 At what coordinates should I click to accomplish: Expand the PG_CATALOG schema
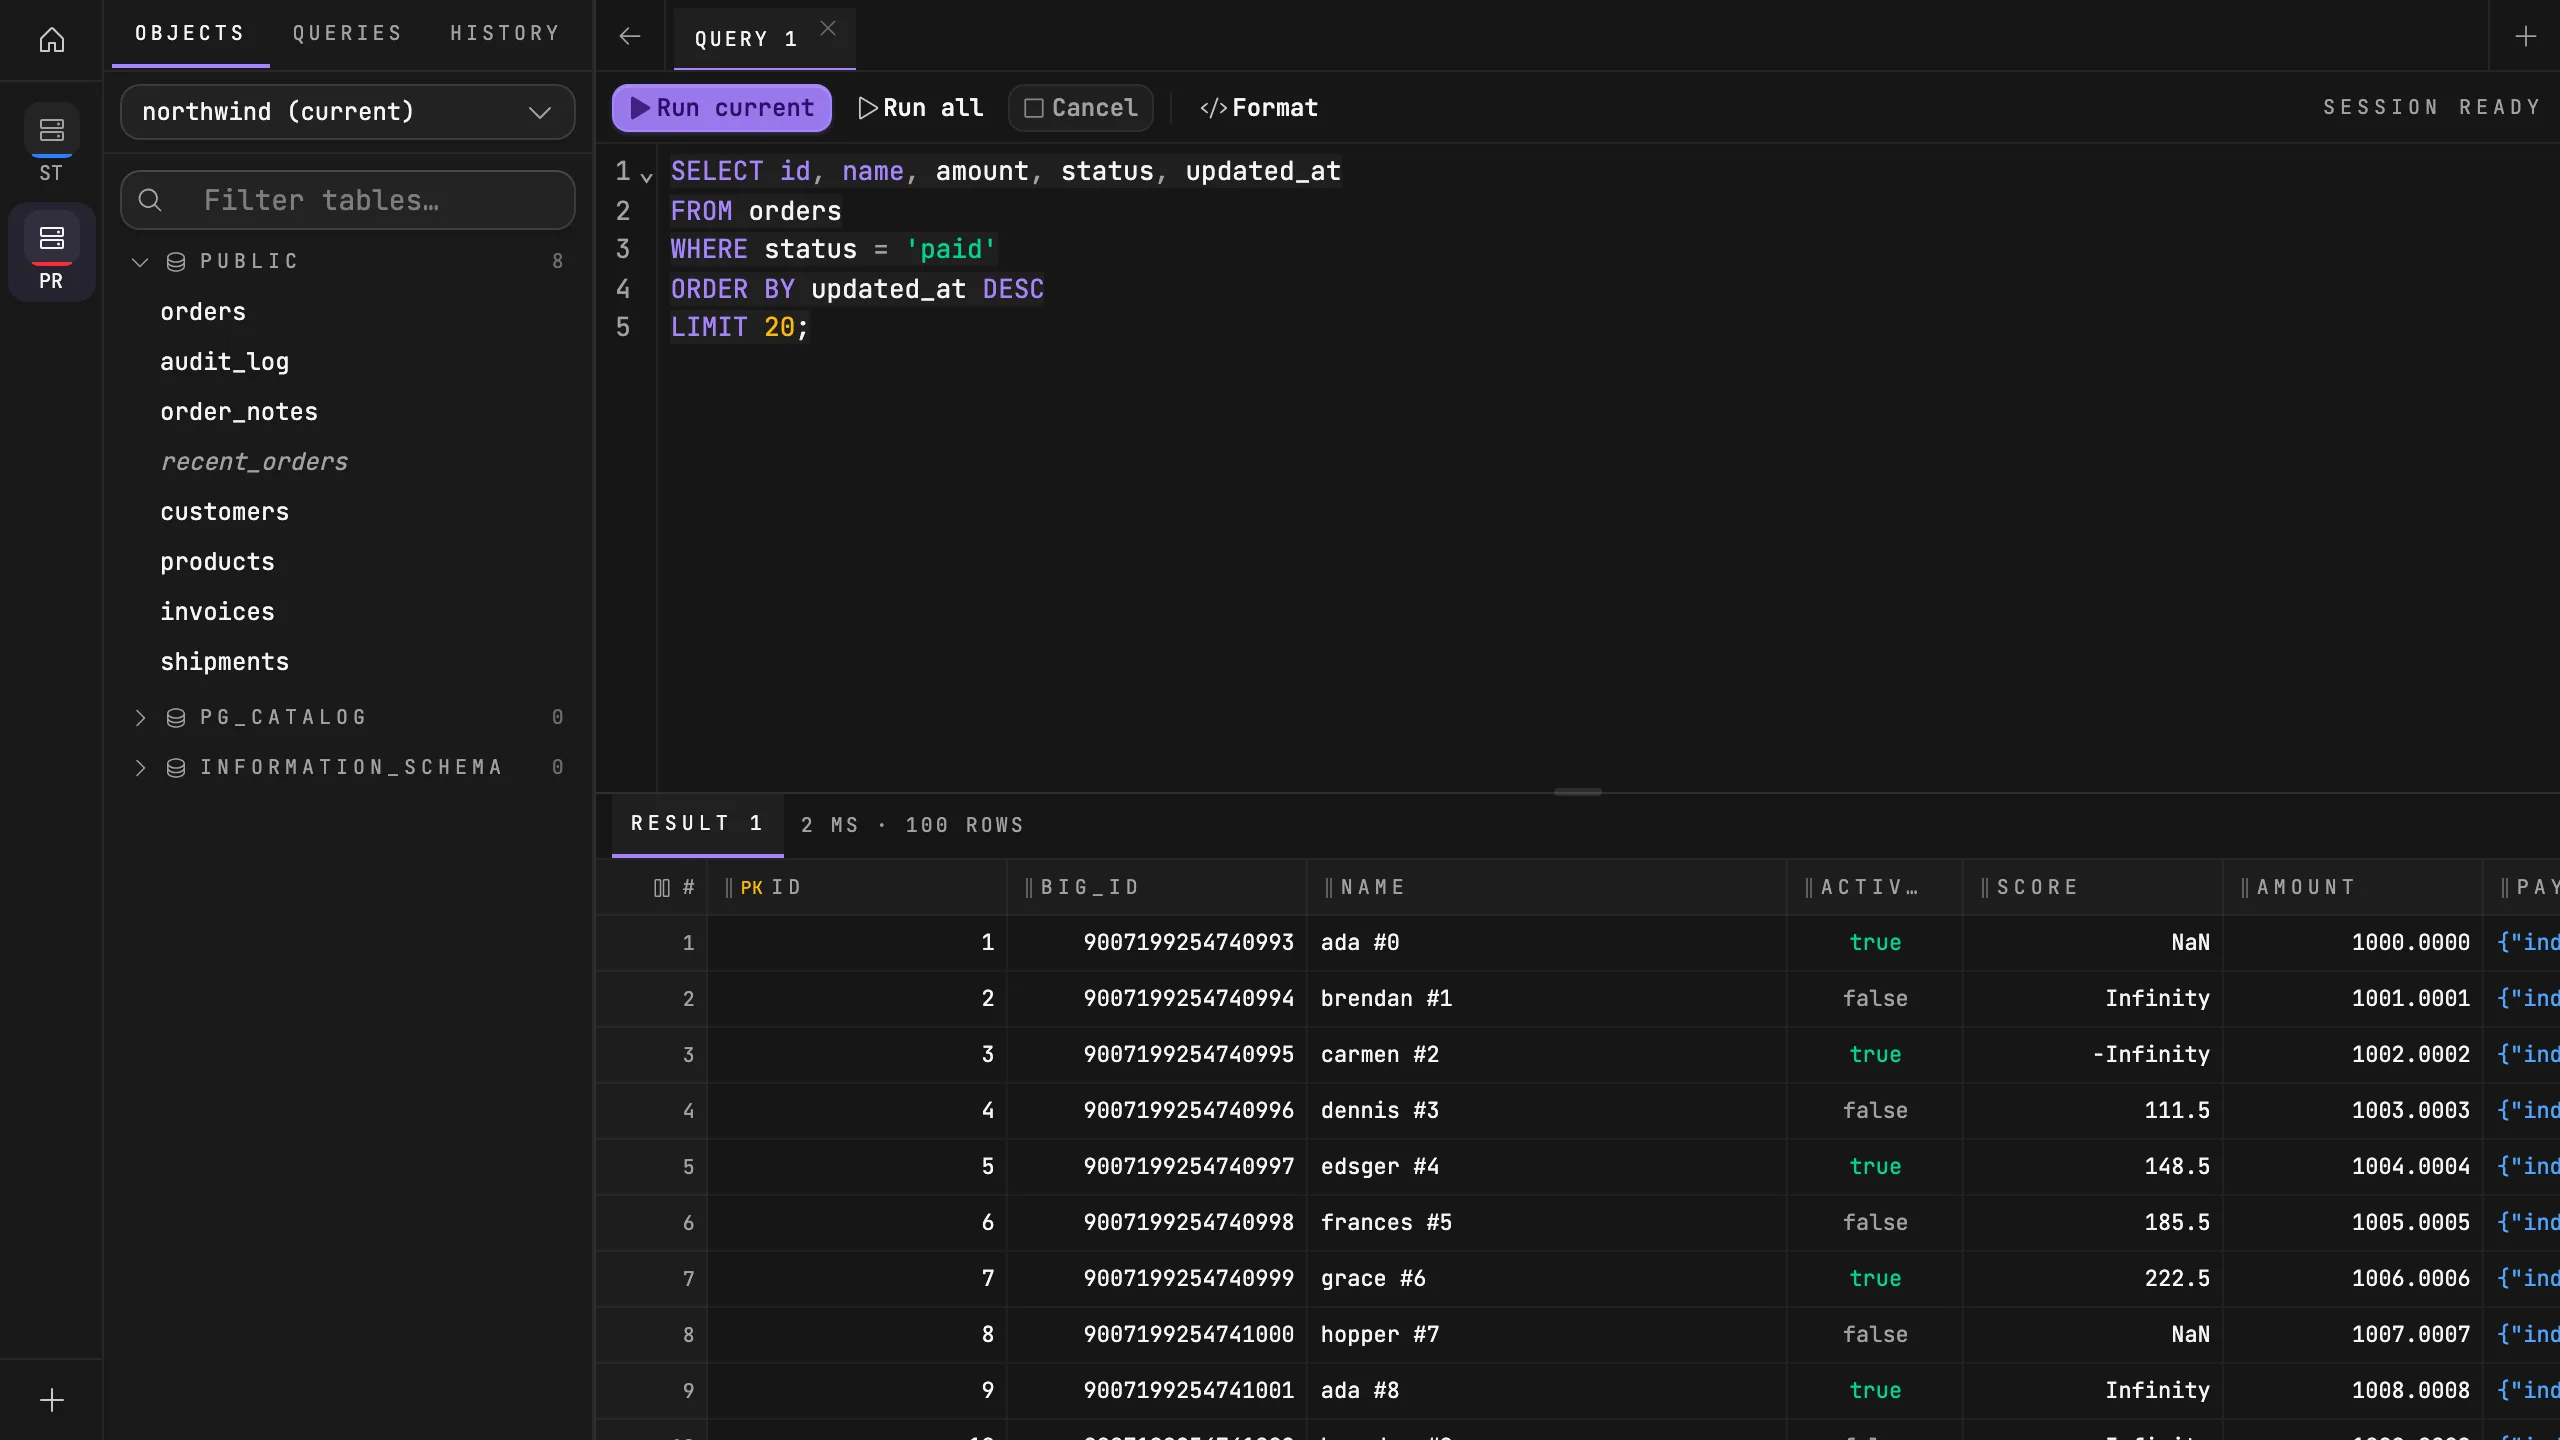click(140, 718)
